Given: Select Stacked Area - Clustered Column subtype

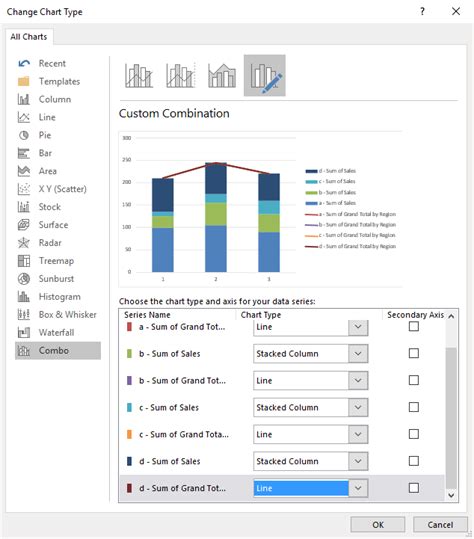Looking at the screenshot, I should (222, 75).
